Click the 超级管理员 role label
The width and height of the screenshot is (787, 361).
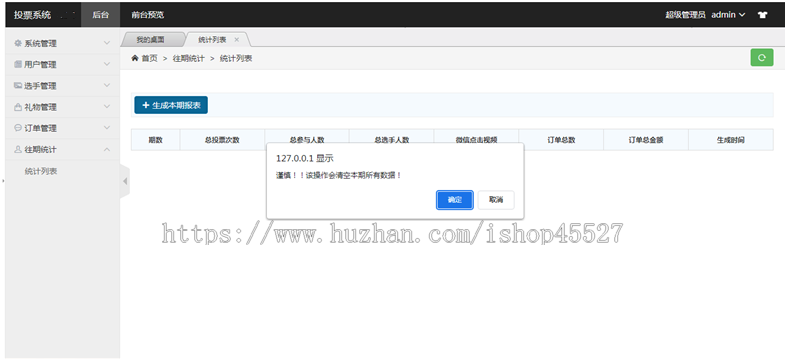click(x=685, y=15)
